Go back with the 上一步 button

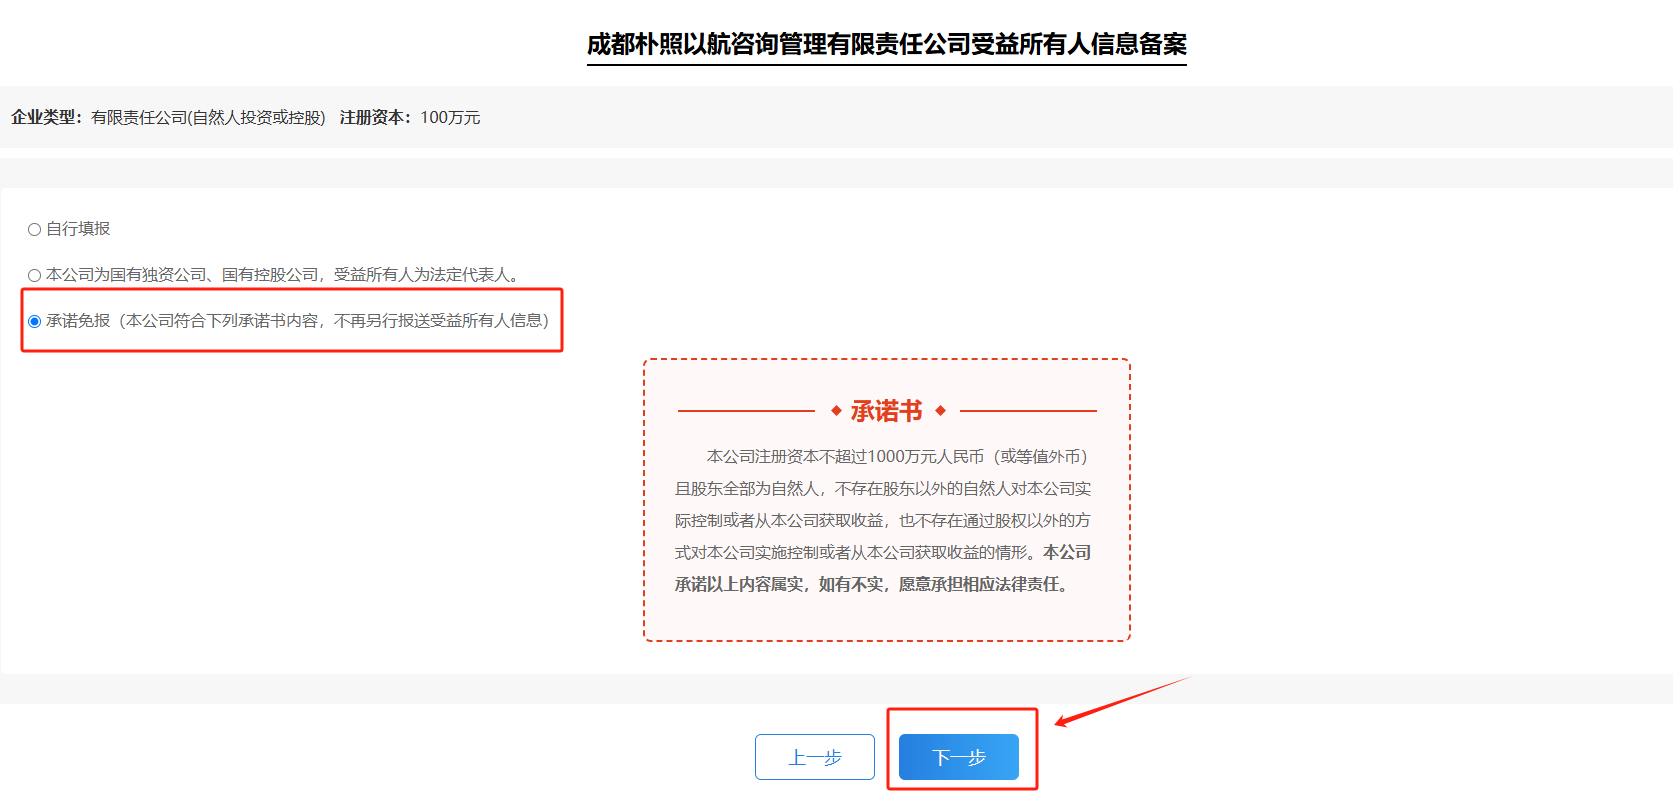click(x=814, y=757)
